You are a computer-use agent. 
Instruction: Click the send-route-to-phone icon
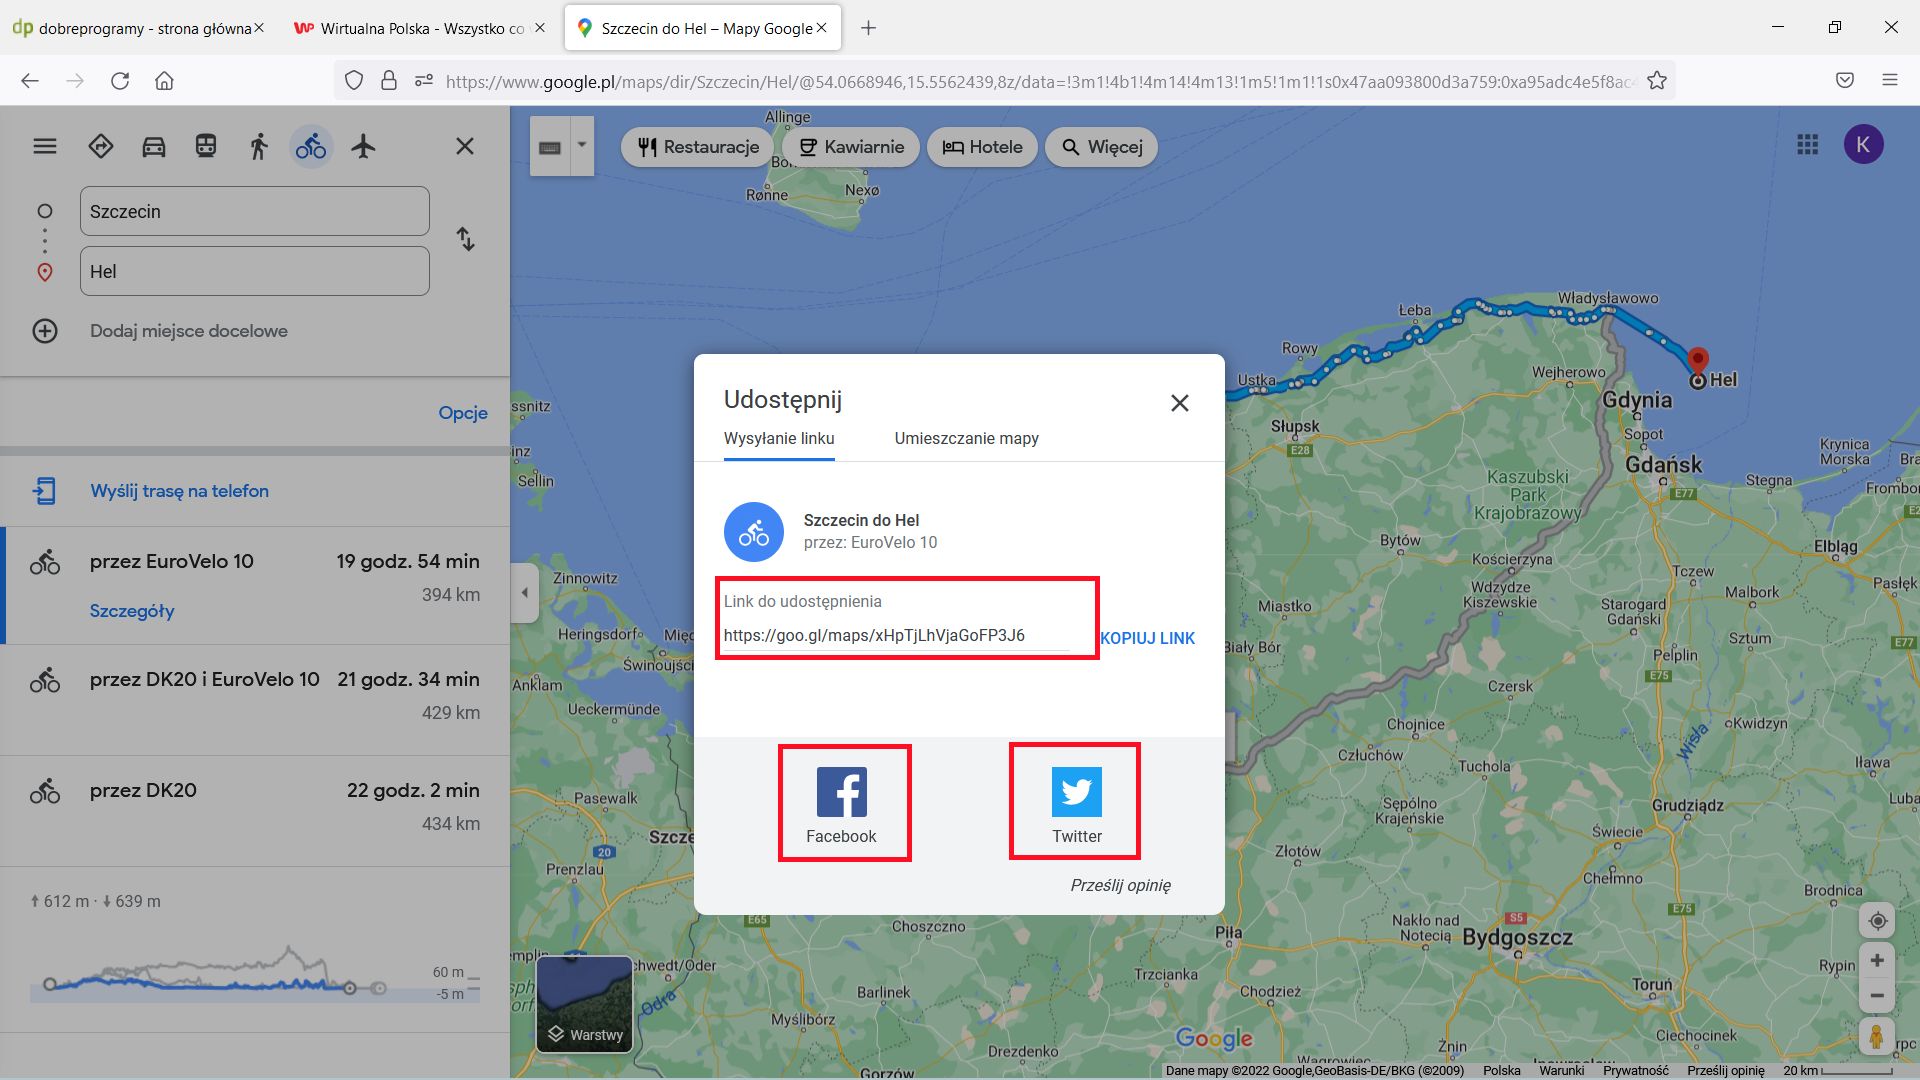tap(45, 490)
